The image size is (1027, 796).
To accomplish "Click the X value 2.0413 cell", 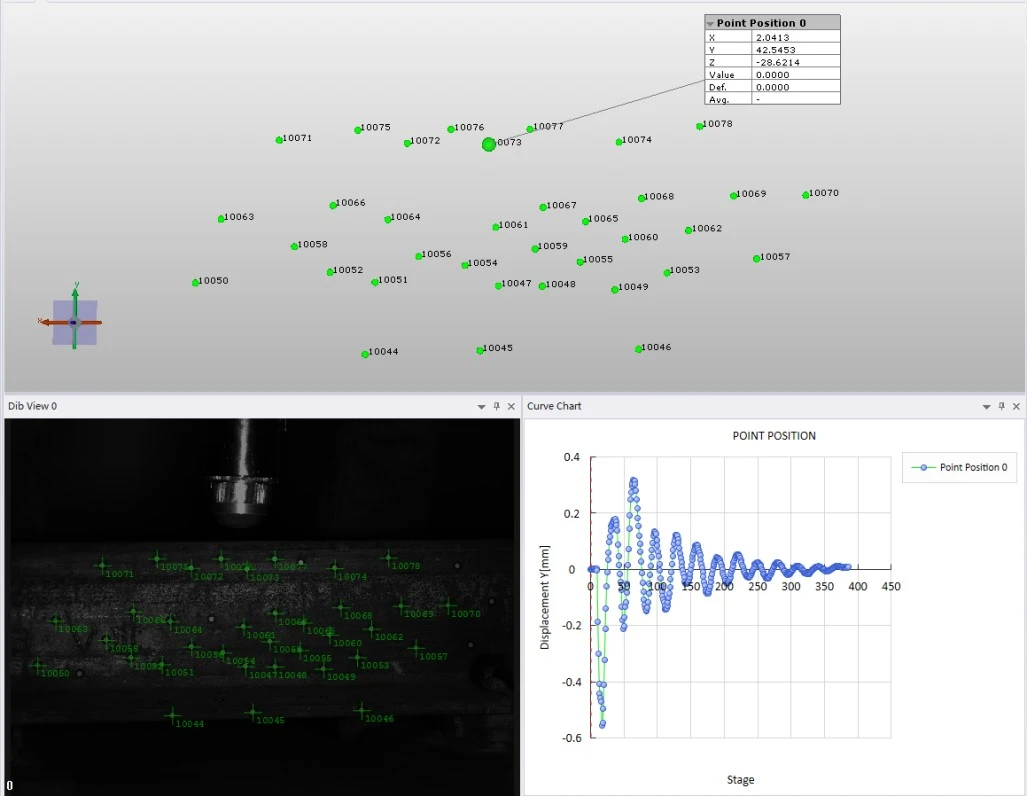I will pyautogui.click(x=795, y=38).
